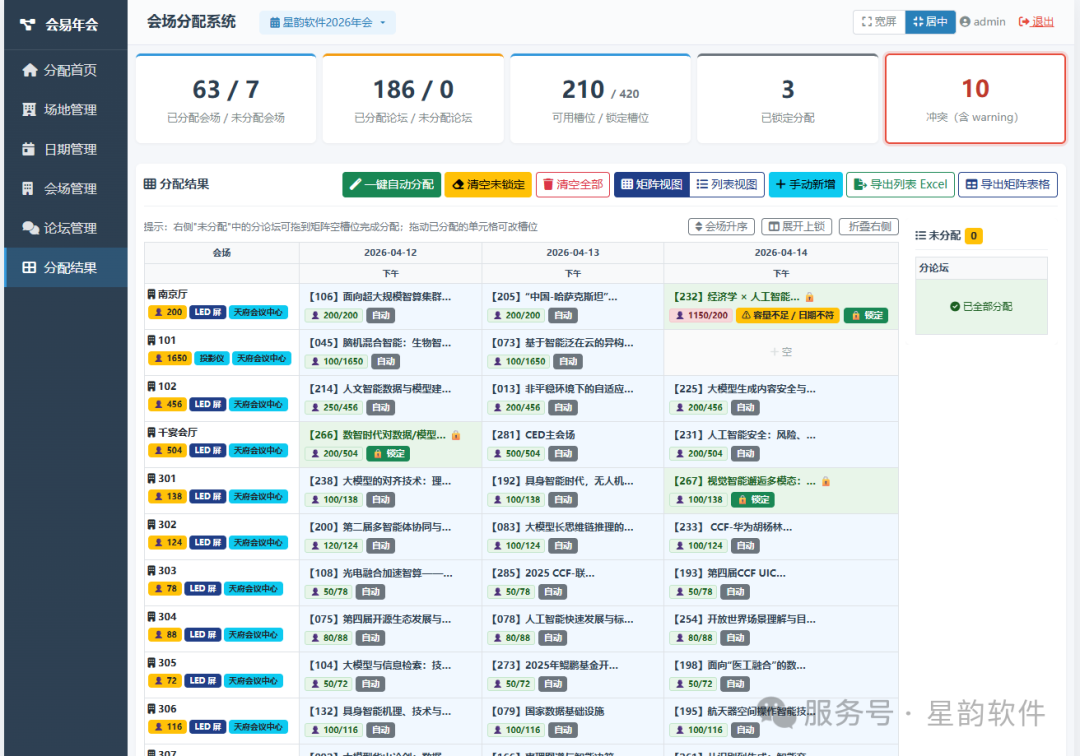Click the 日期管理 calendar icon
The height and width of the screenshot is (756, 1080).
[x=28, y=149]
